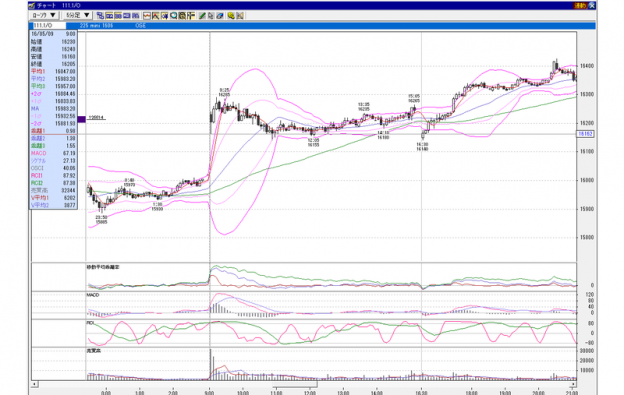Click the 111.1/O symbol code input field
The width and height of the screenshot is (624, 395).
coord(49,25)
